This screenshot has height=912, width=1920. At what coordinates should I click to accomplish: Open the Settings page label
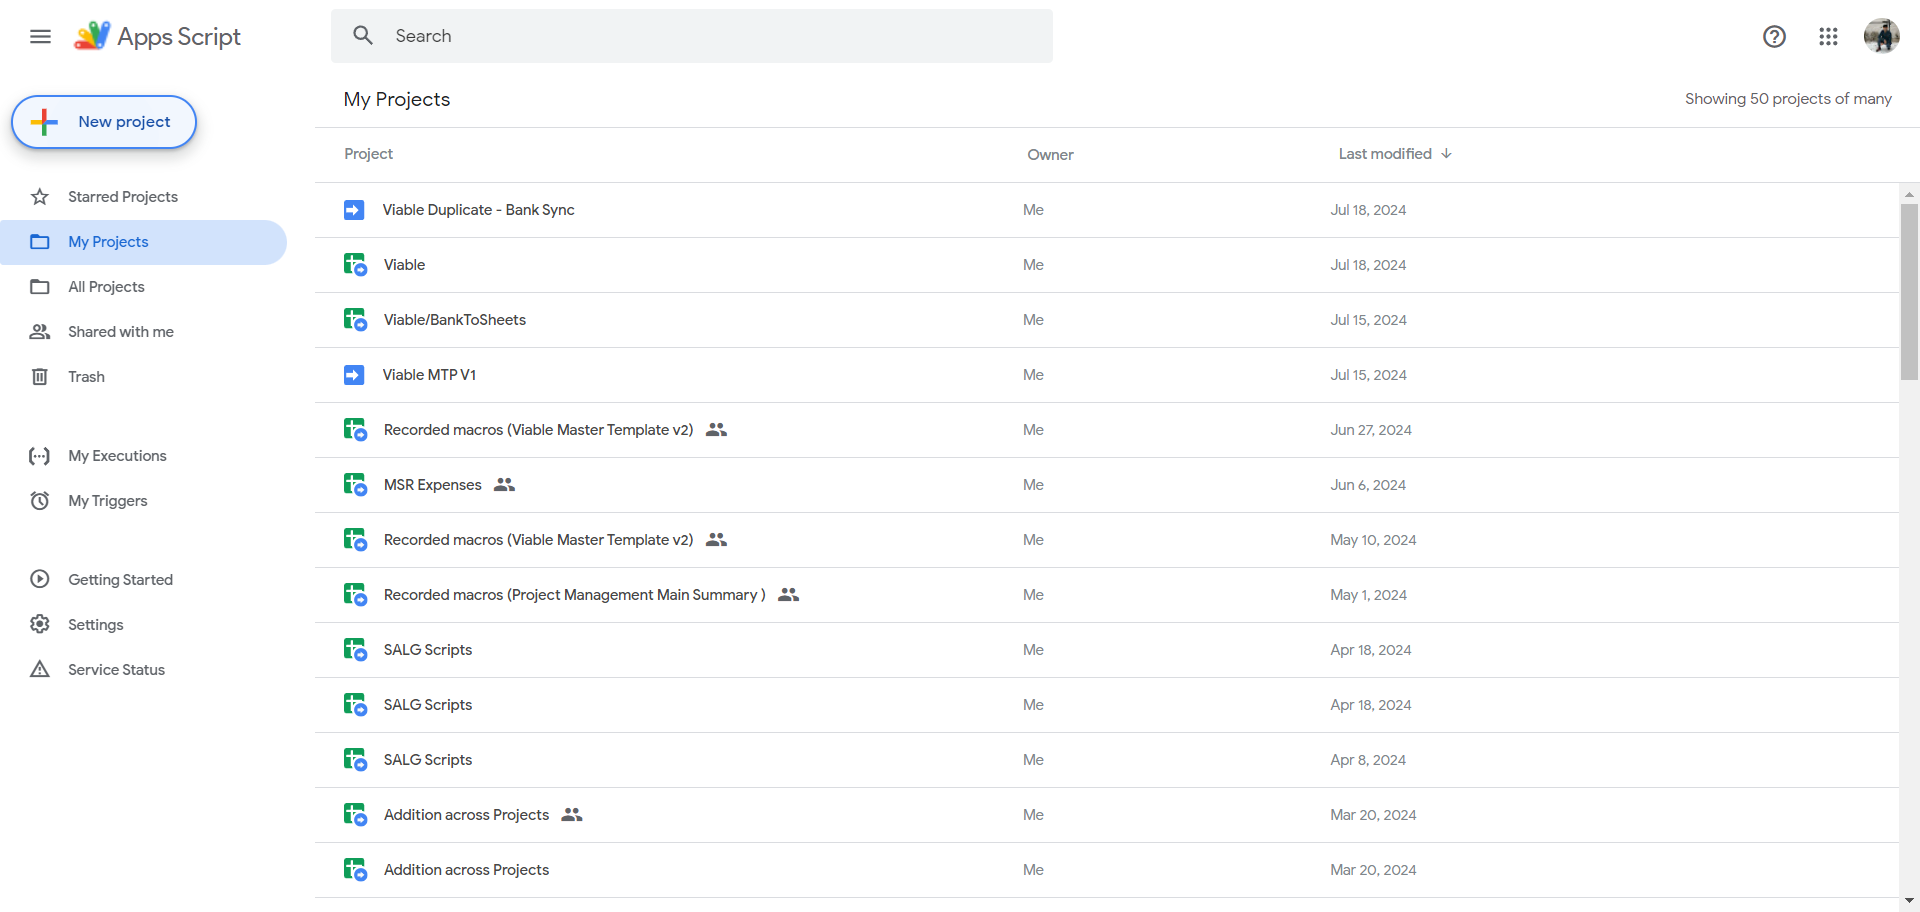[x=96, y=625]
